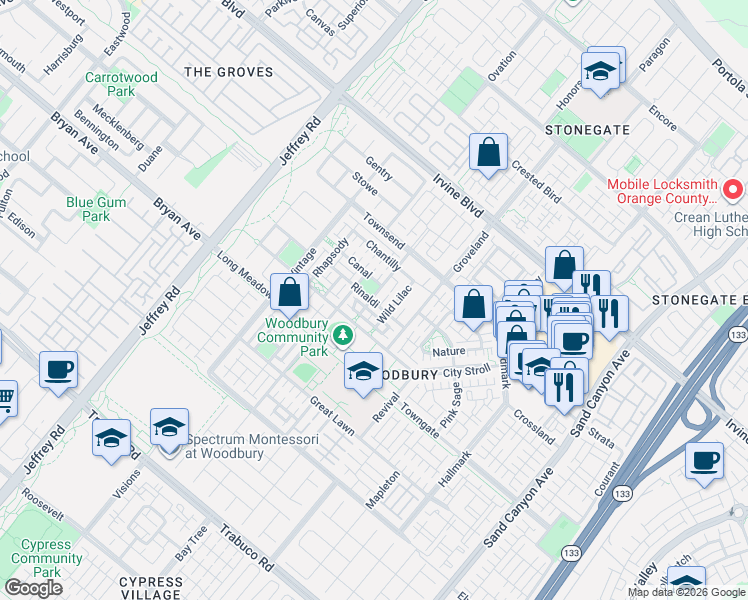
Task: Click the 'Mobile Locksmith Orange County' text
Action: click(x=662, y=191)
